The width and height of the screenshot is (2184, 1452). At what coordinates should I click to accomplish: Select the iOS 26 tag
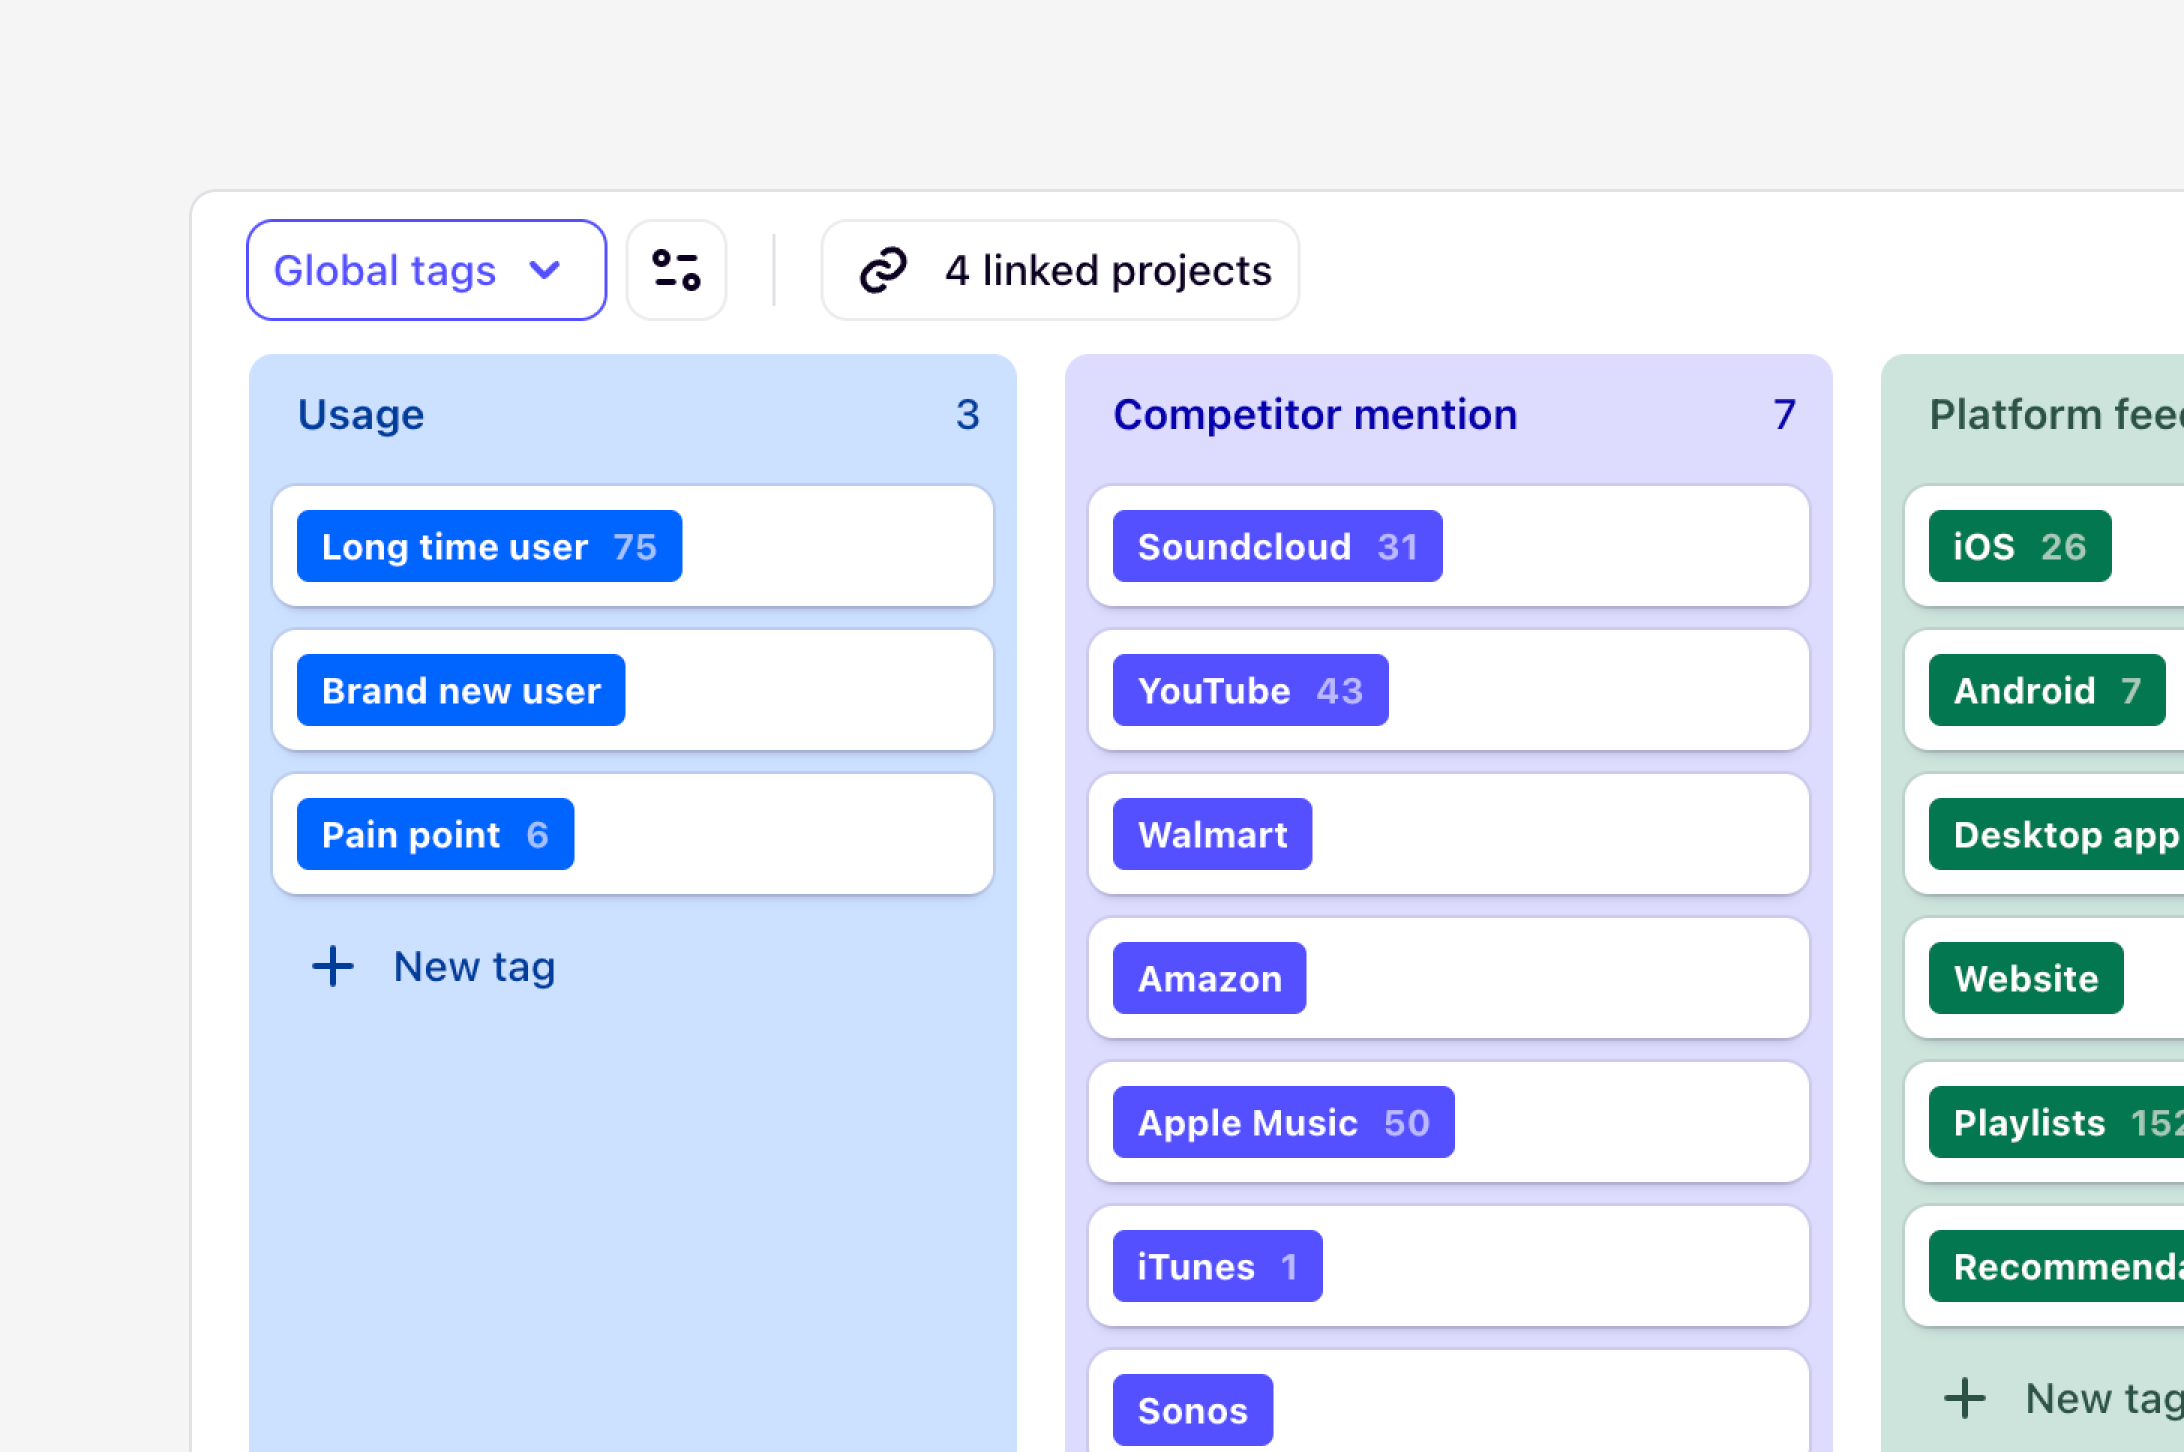pos(2019,546)
